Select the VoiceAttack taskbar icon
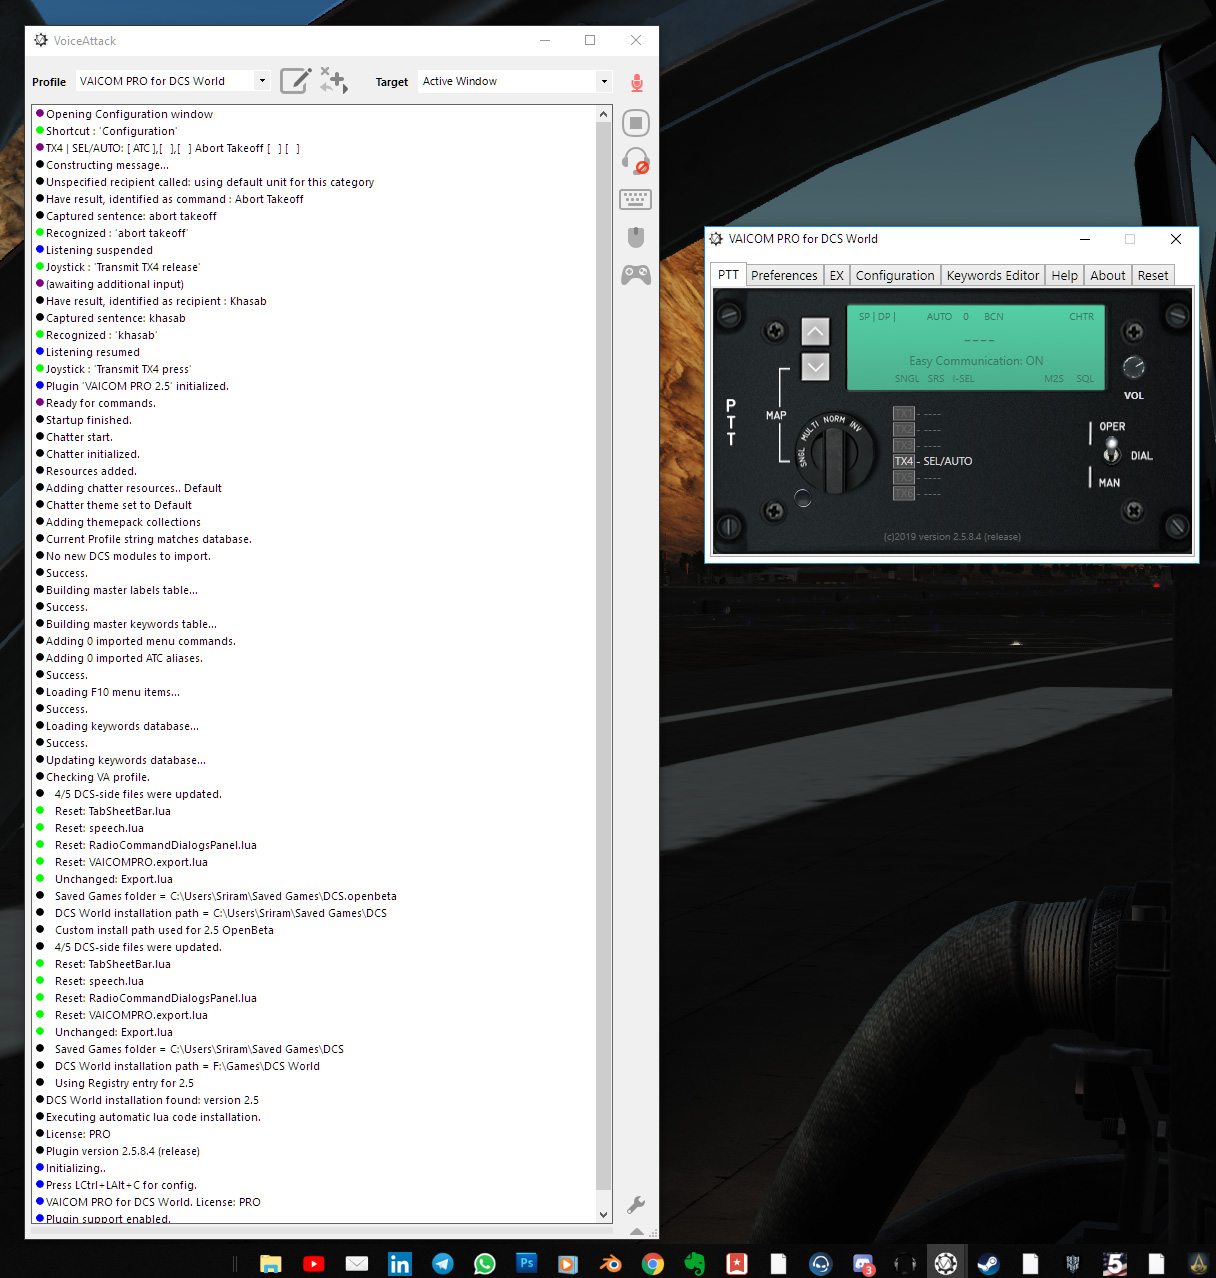 click(946, 1264)
